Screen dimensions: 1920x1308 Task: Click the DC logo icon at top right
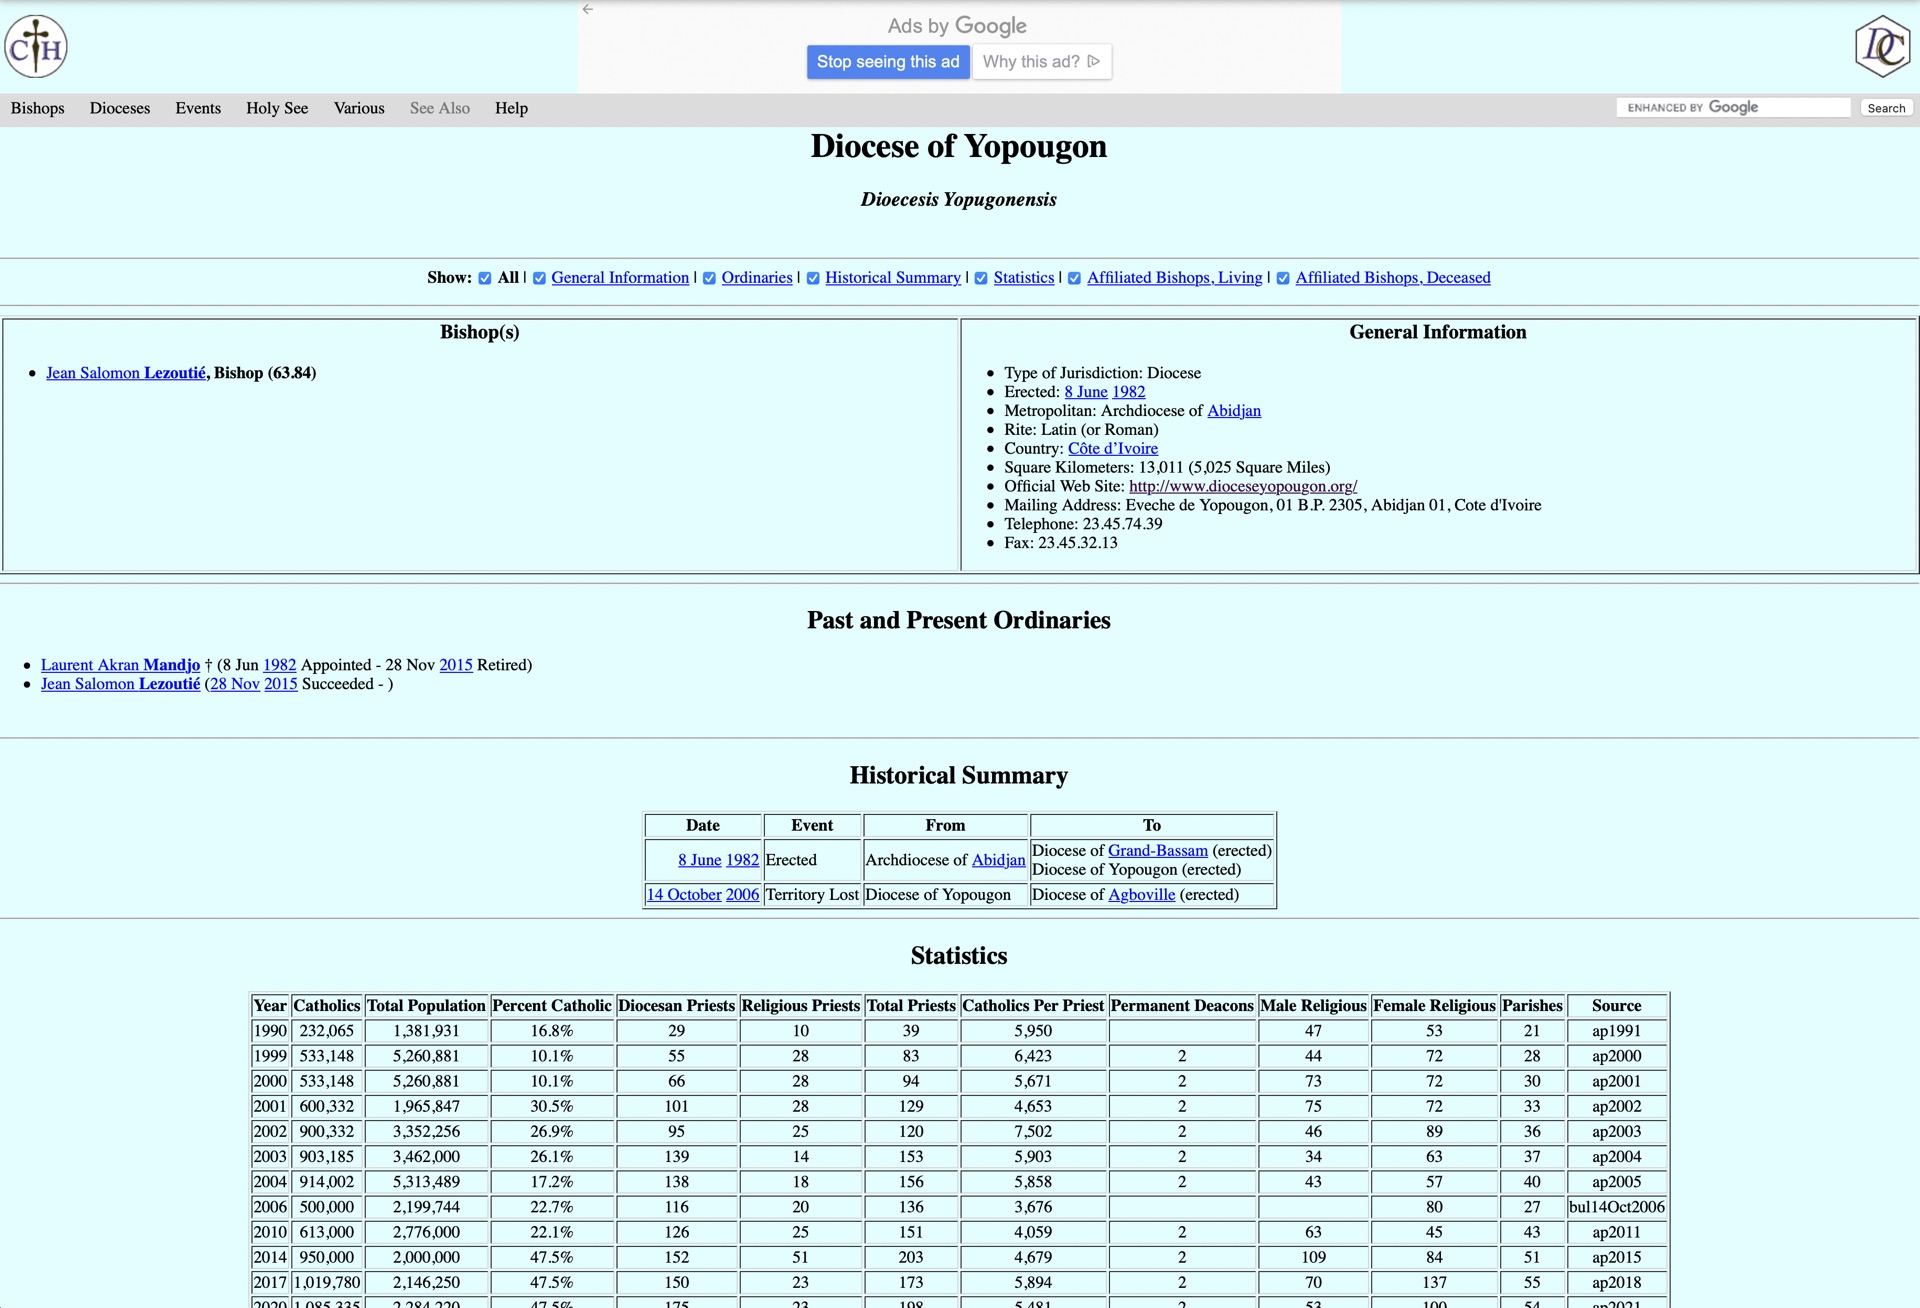pyautogui.click(x=1883, y=46)
